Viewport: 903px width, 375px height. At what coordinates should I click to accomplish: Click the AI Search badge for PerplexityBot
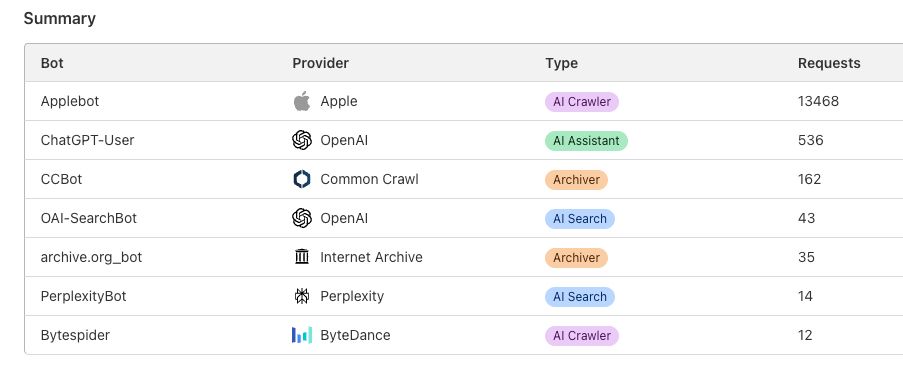[x=580, y=297]
